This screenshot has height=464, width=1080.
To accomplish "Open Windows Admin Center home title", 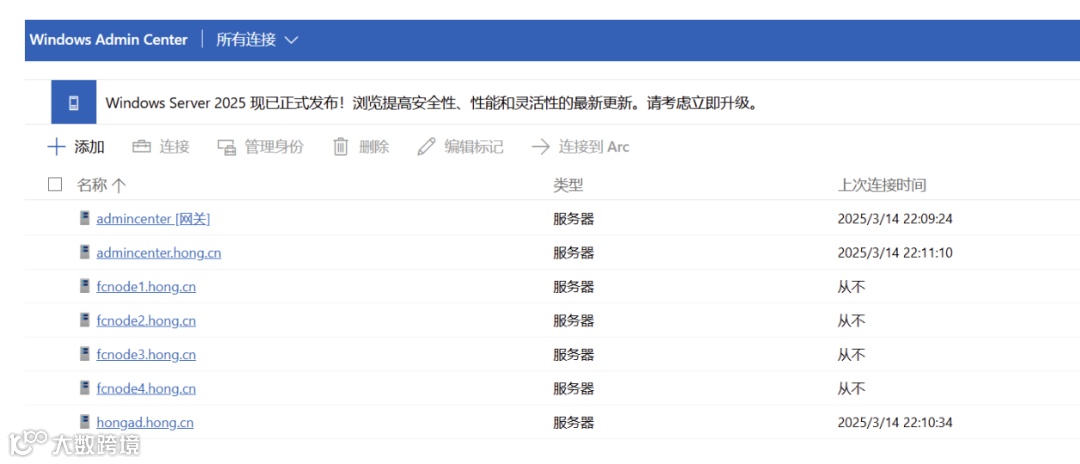I will point(109,40).
